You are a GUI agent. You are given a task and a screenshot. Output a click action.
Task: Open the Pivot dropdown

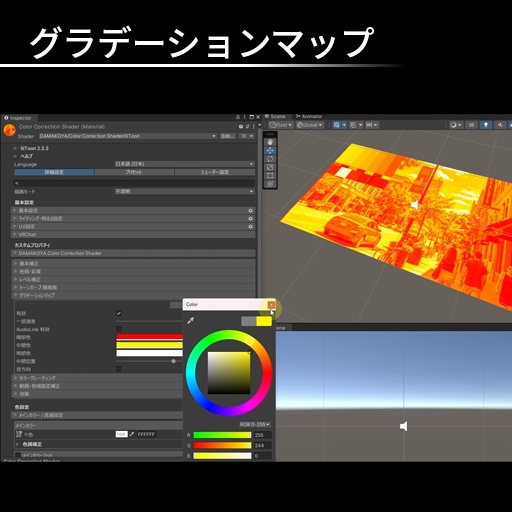point(281,125)
